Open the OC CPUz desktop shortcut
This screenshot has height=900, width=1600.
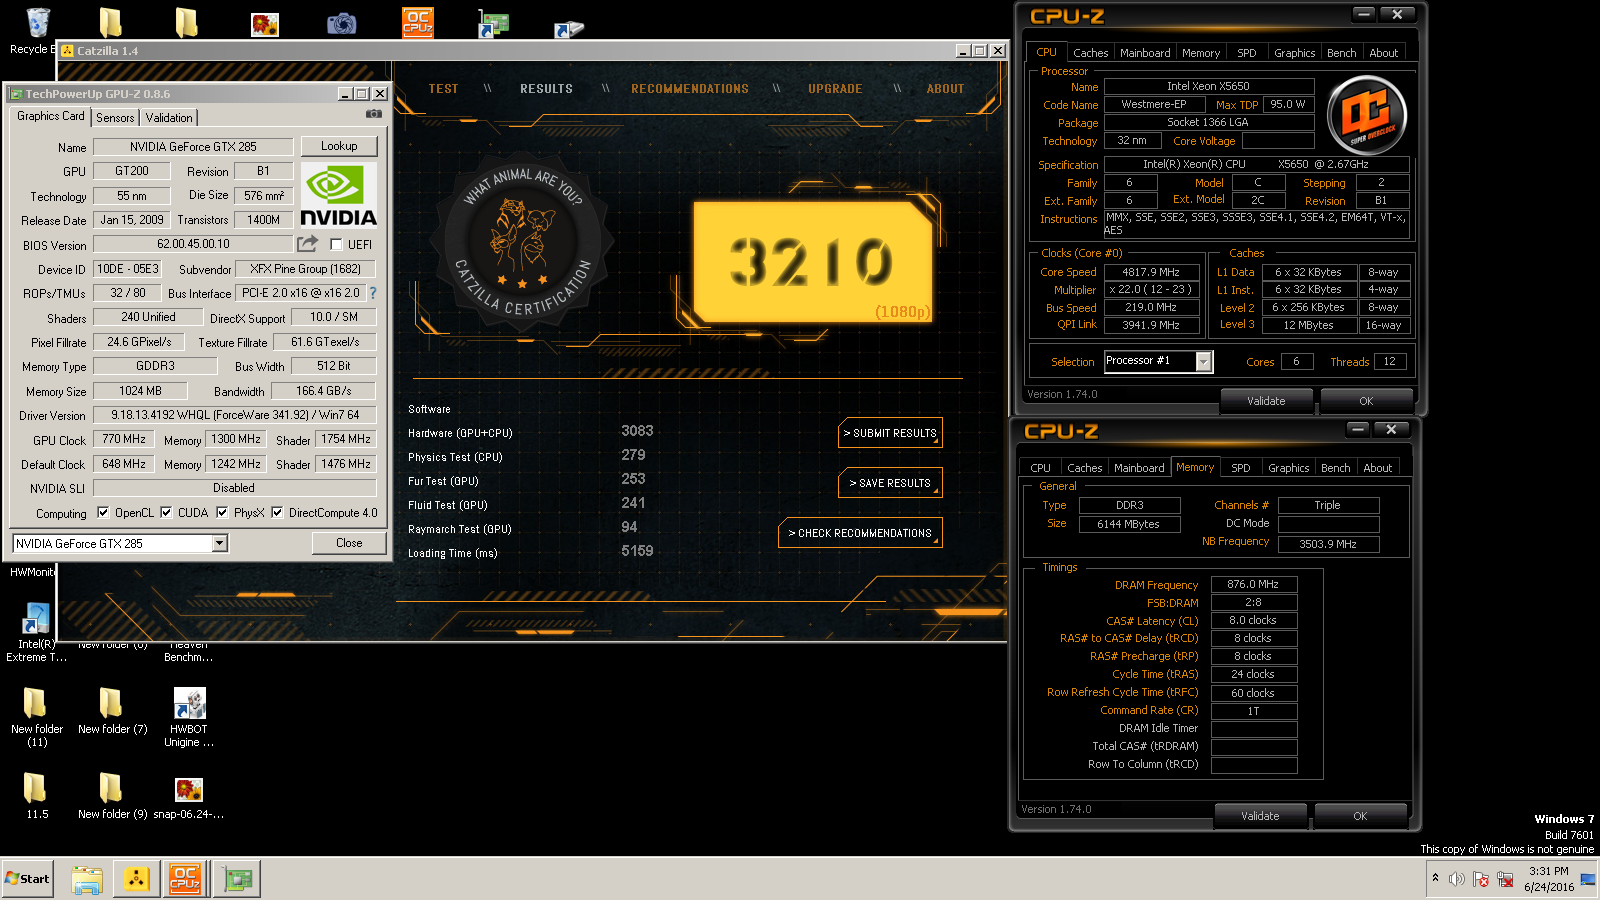coord(418,22)
